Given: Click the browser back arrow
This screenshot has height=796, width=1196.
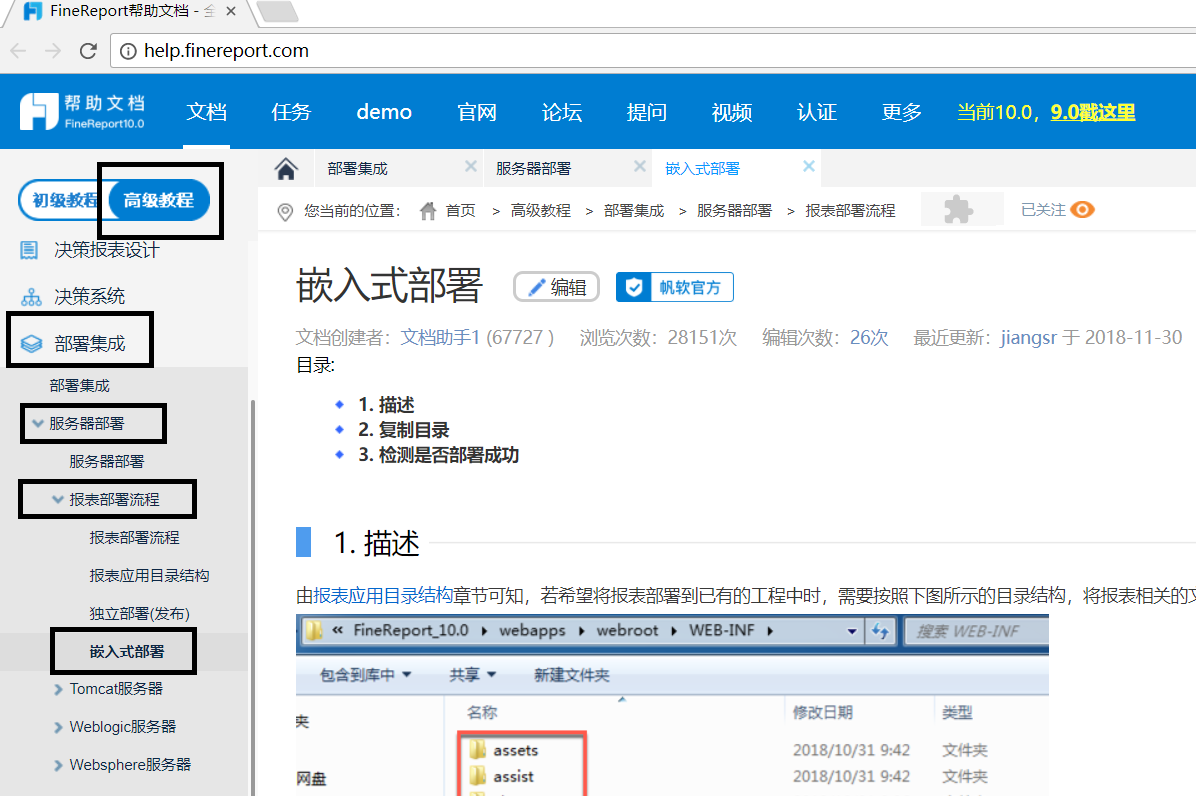Looking at the screenshot, I should 18,51.
